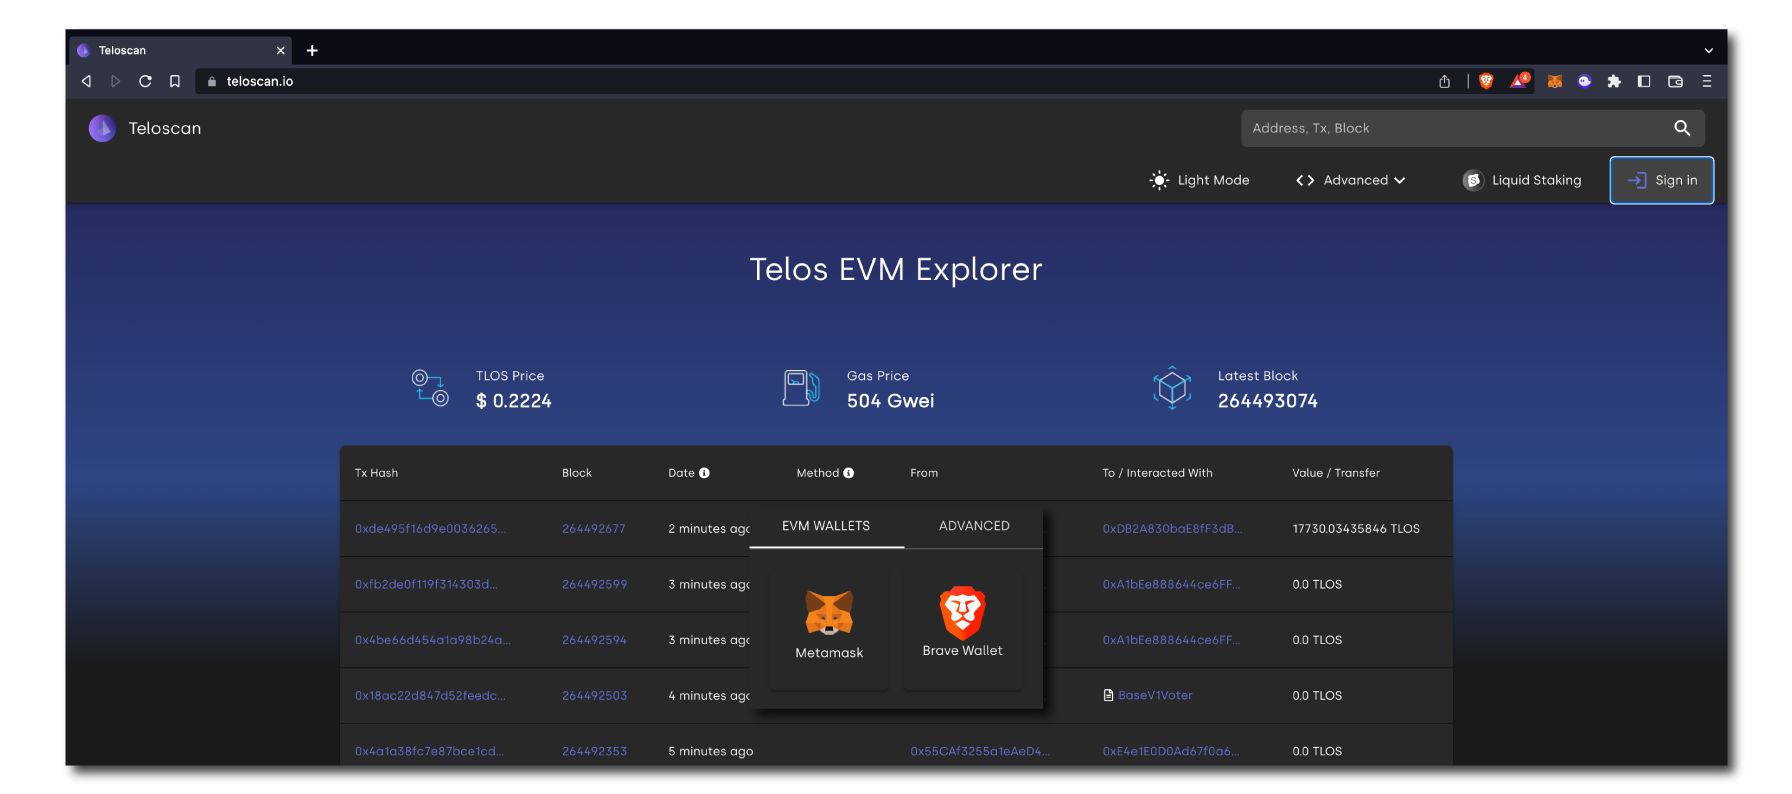Click the BaseV1Voter contract document icon
Image resolution: width=1792 pixels, height=794 pixels.
tap(1108, 695)
